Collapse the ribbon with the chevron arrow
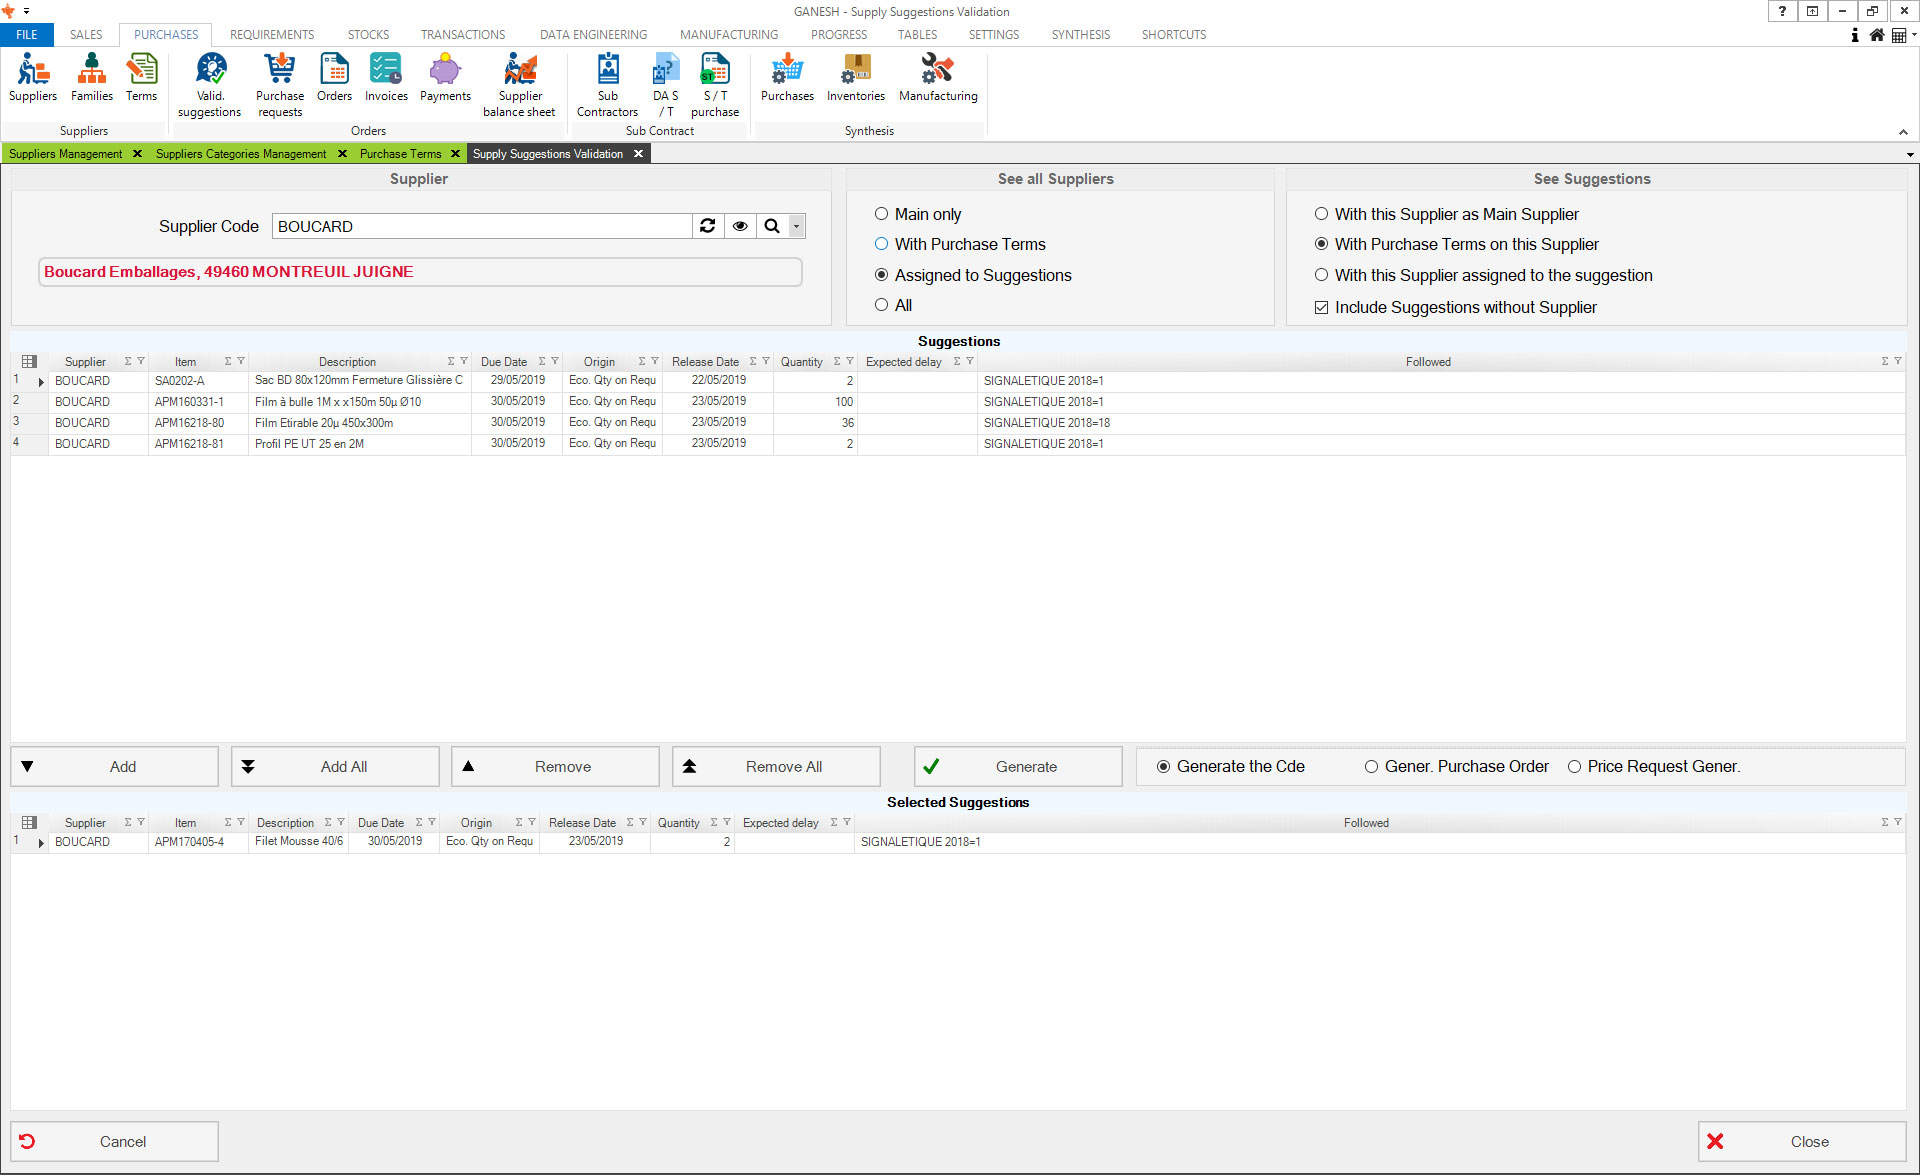1920x1175 pixels. point(1903,132)
